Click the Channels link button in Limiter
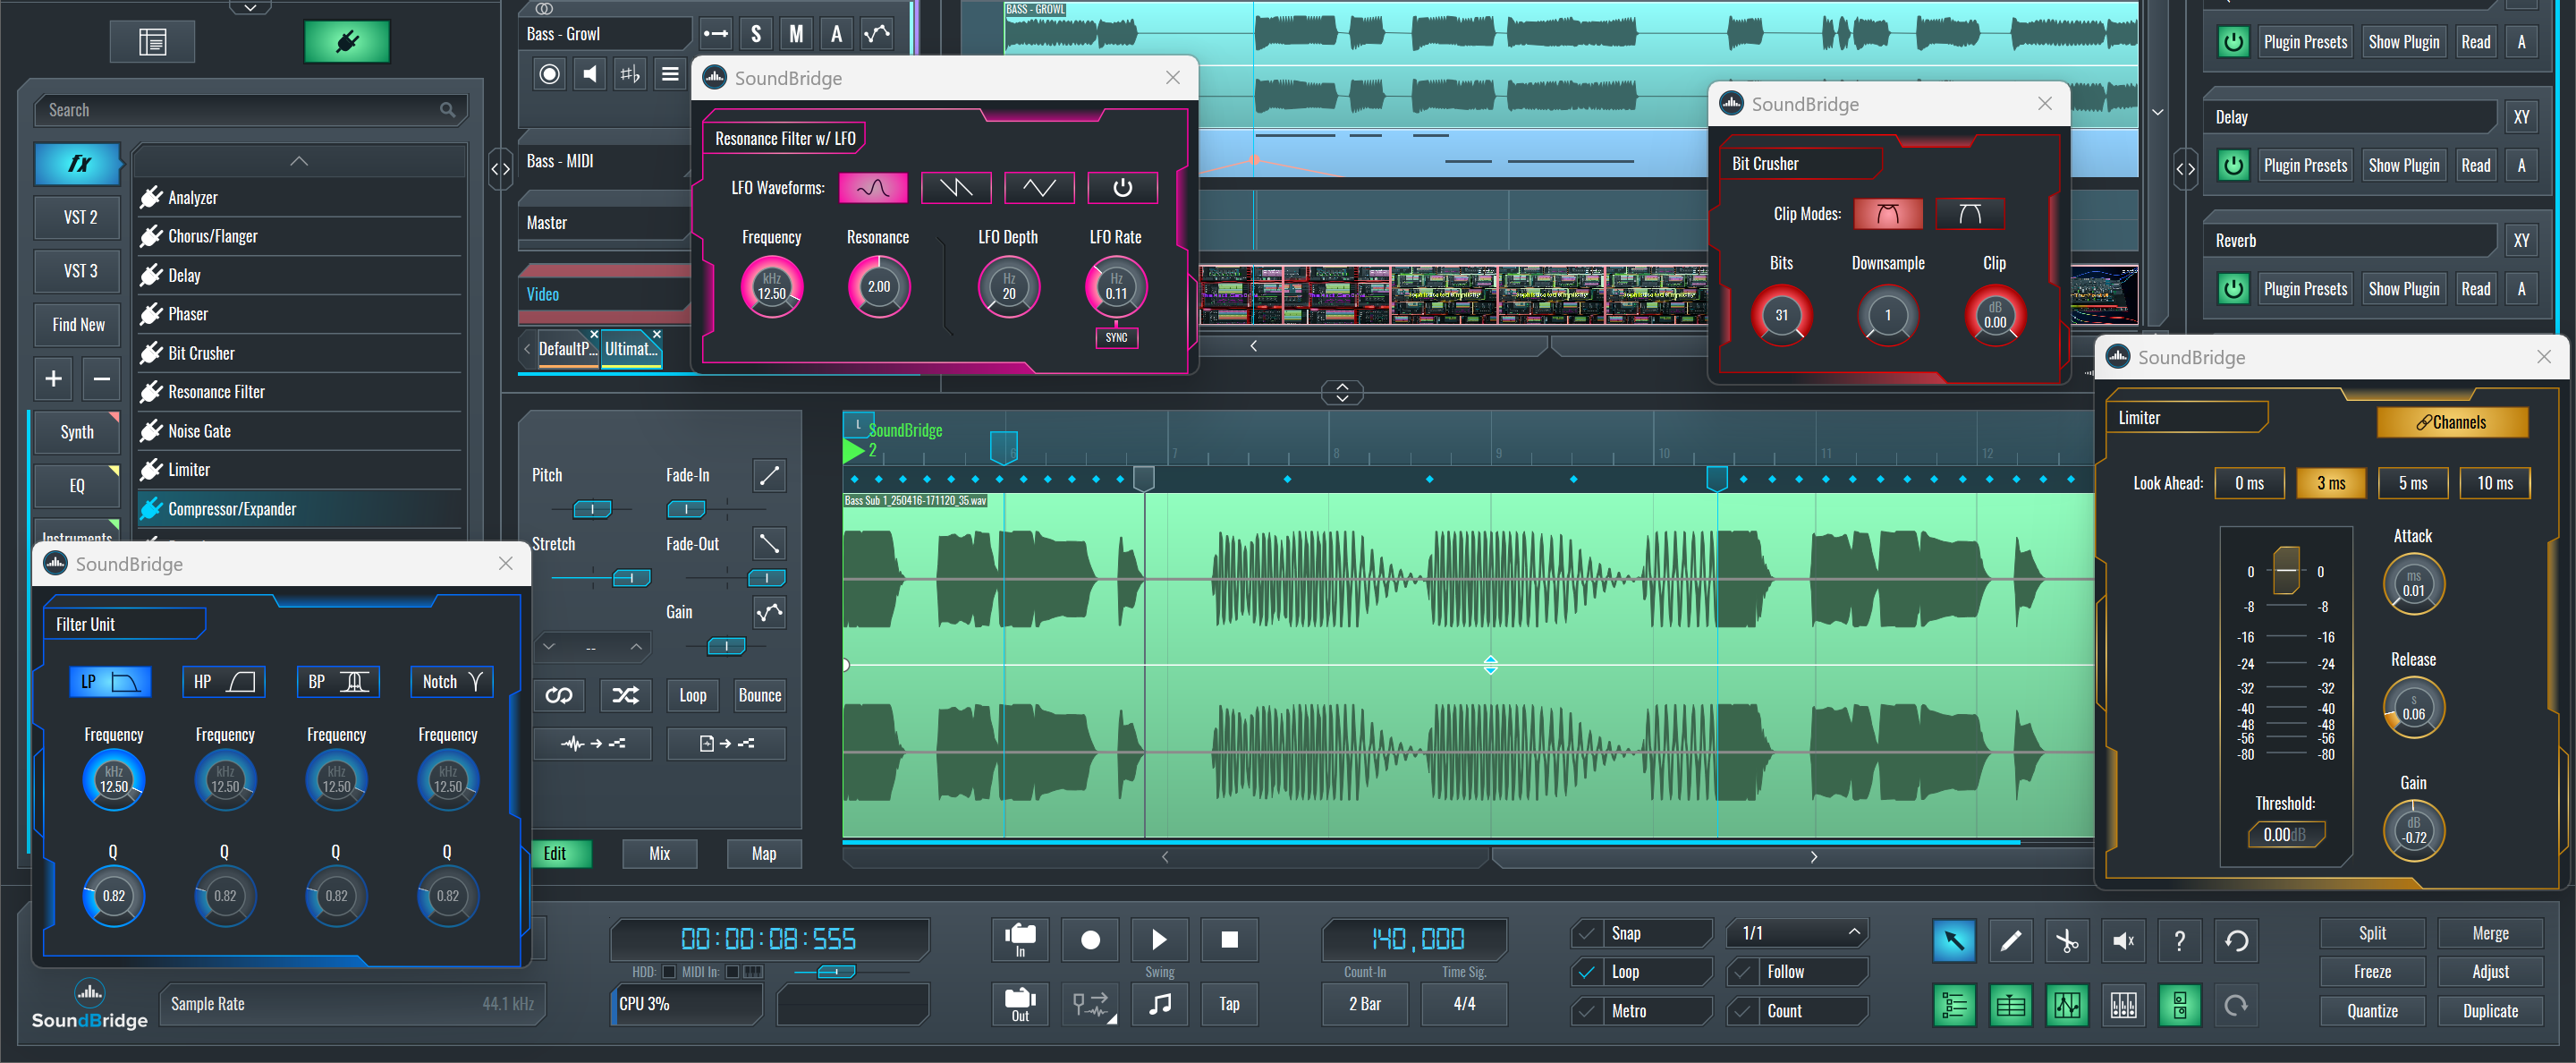 [x=2451, y=422]
